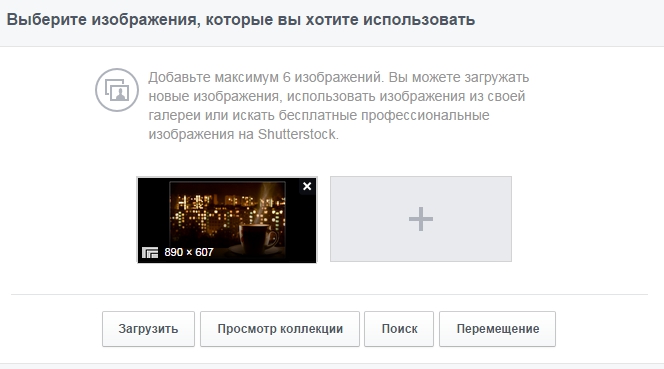Click the word Shutterstock in the description
This screenshot has width=664, height=369.
tap(297, 134)
